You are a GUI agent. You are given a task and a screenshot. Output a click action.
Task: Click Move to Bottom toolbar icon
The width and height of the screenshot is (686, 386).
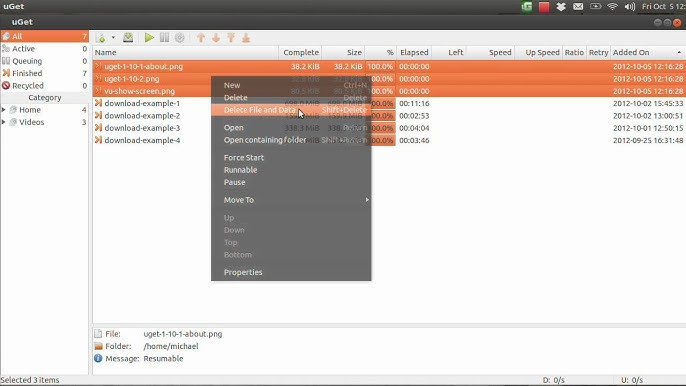click(x=246, y=38)
